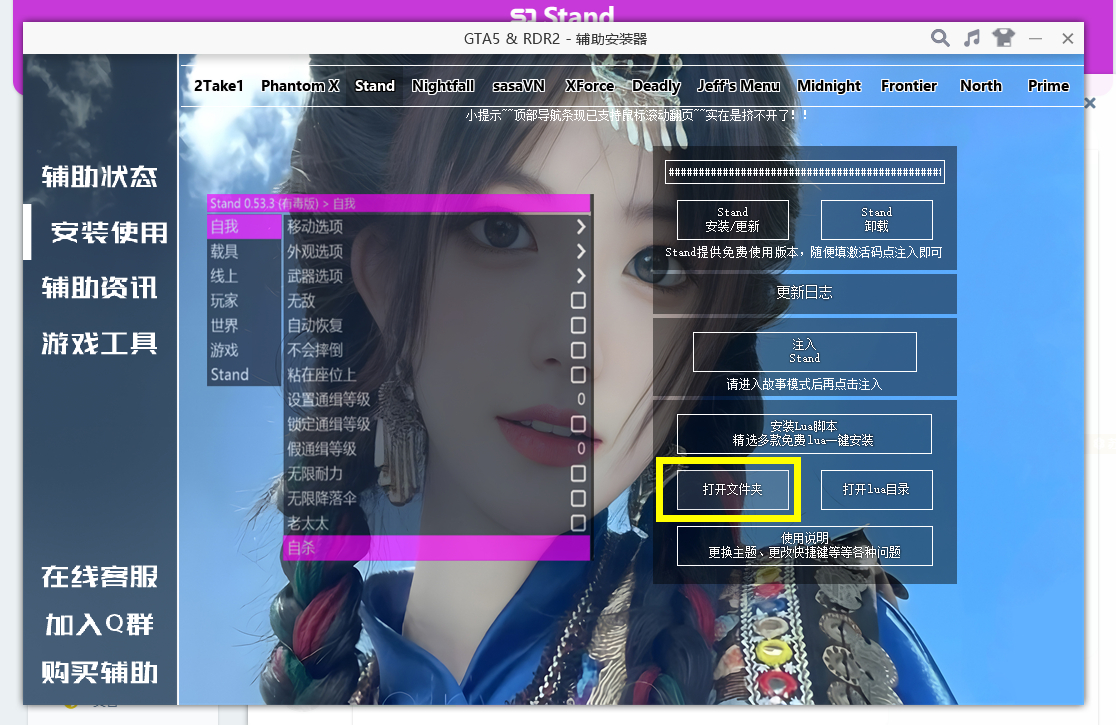Image resolution: width=1116 pixels, height=725 pixels.
Task: Open the 购买辅助 purchase link
Action: (100, 672)
